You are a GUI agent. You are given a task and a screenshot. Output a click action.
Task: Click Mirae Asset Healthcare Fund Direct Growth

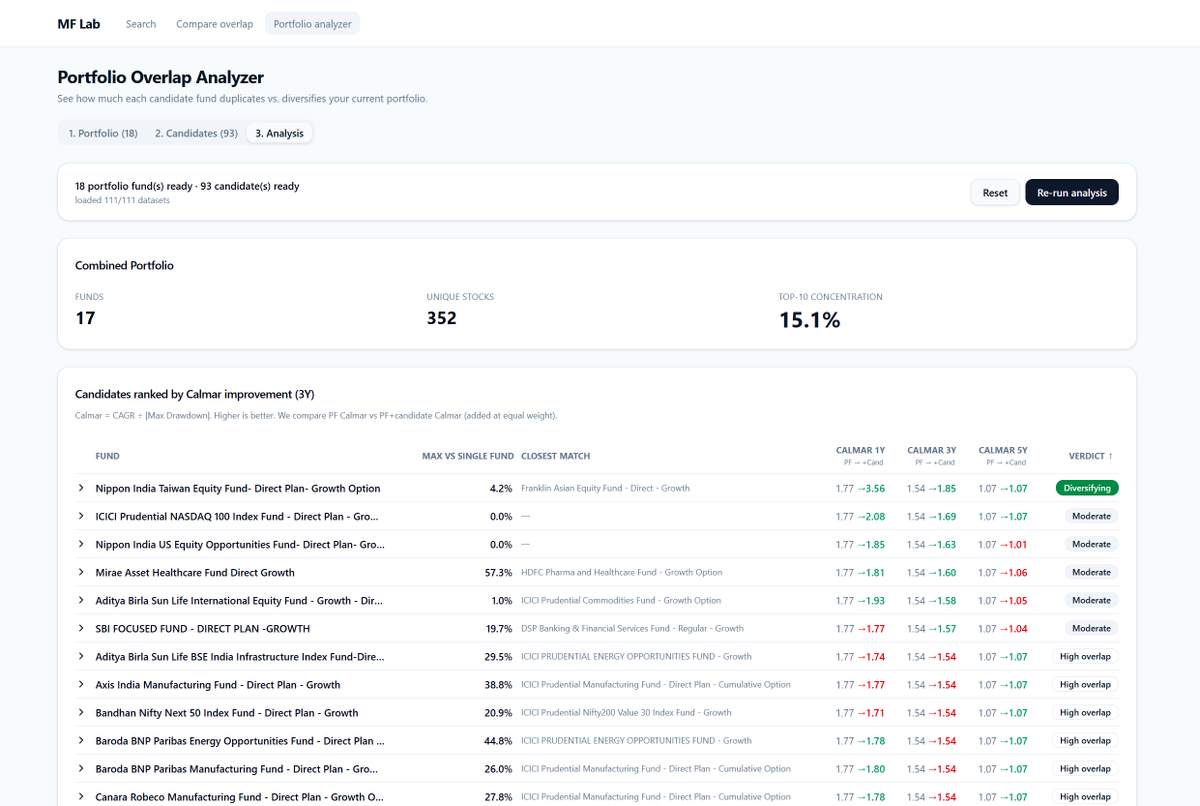click(195, 572)
